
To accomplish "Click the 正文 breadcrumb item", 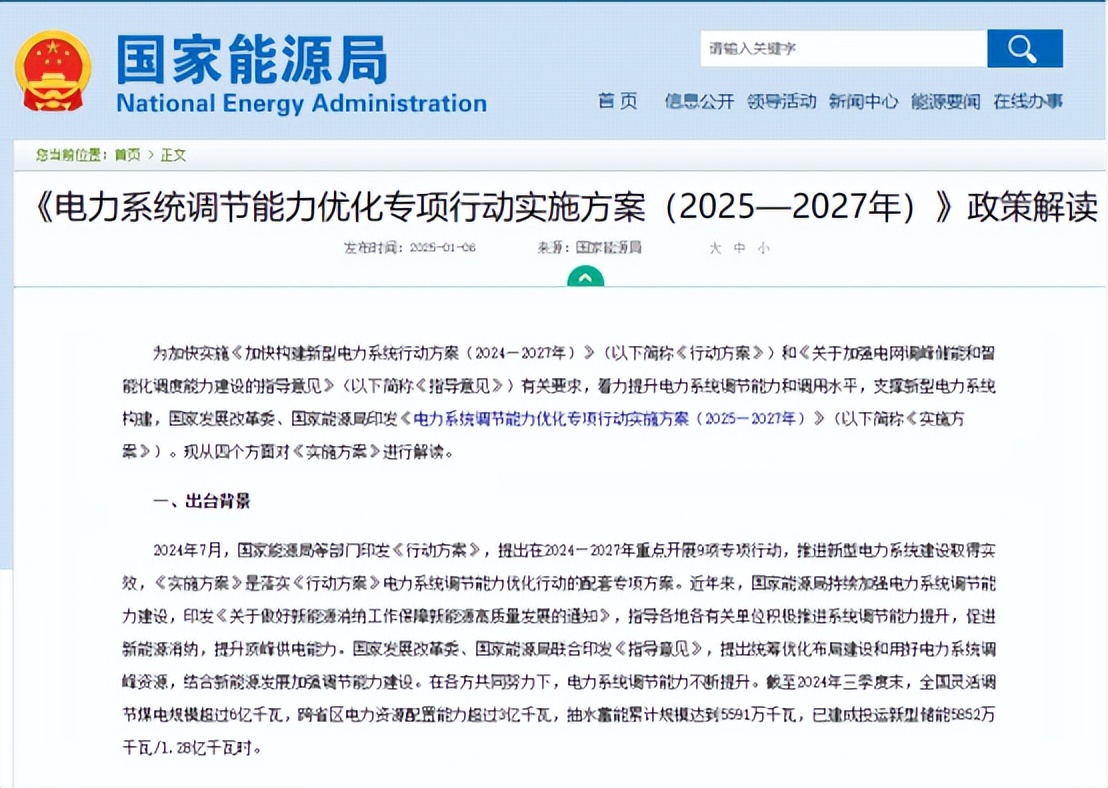I will coord(173,155).
